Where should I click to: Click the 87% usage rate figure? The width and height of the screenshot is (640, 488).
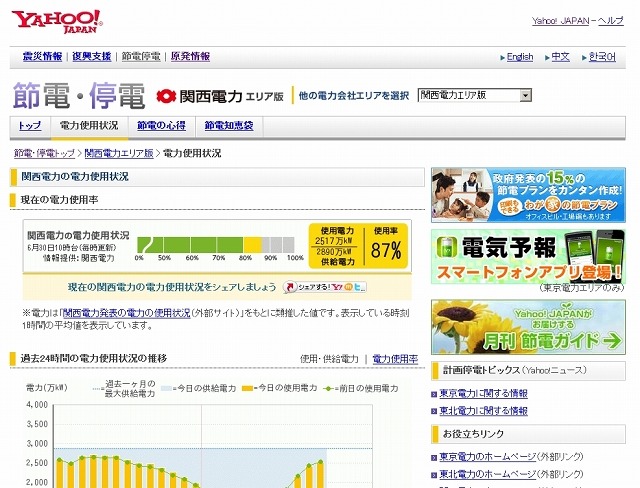[x=386, y=250]
